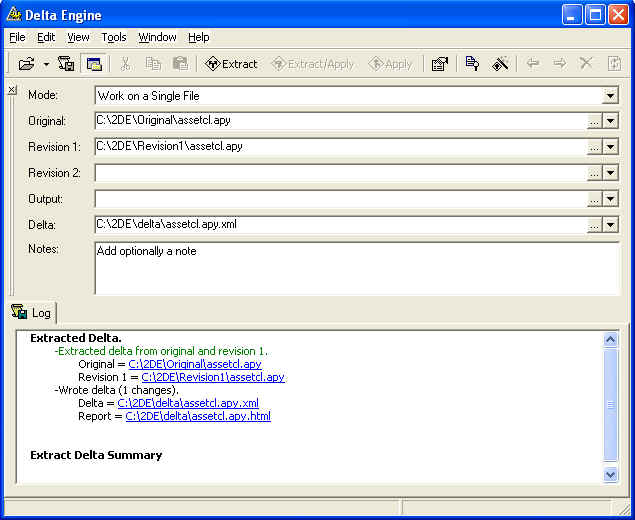Click into the Original path field
Screen dimensions: 635x520
340,121
